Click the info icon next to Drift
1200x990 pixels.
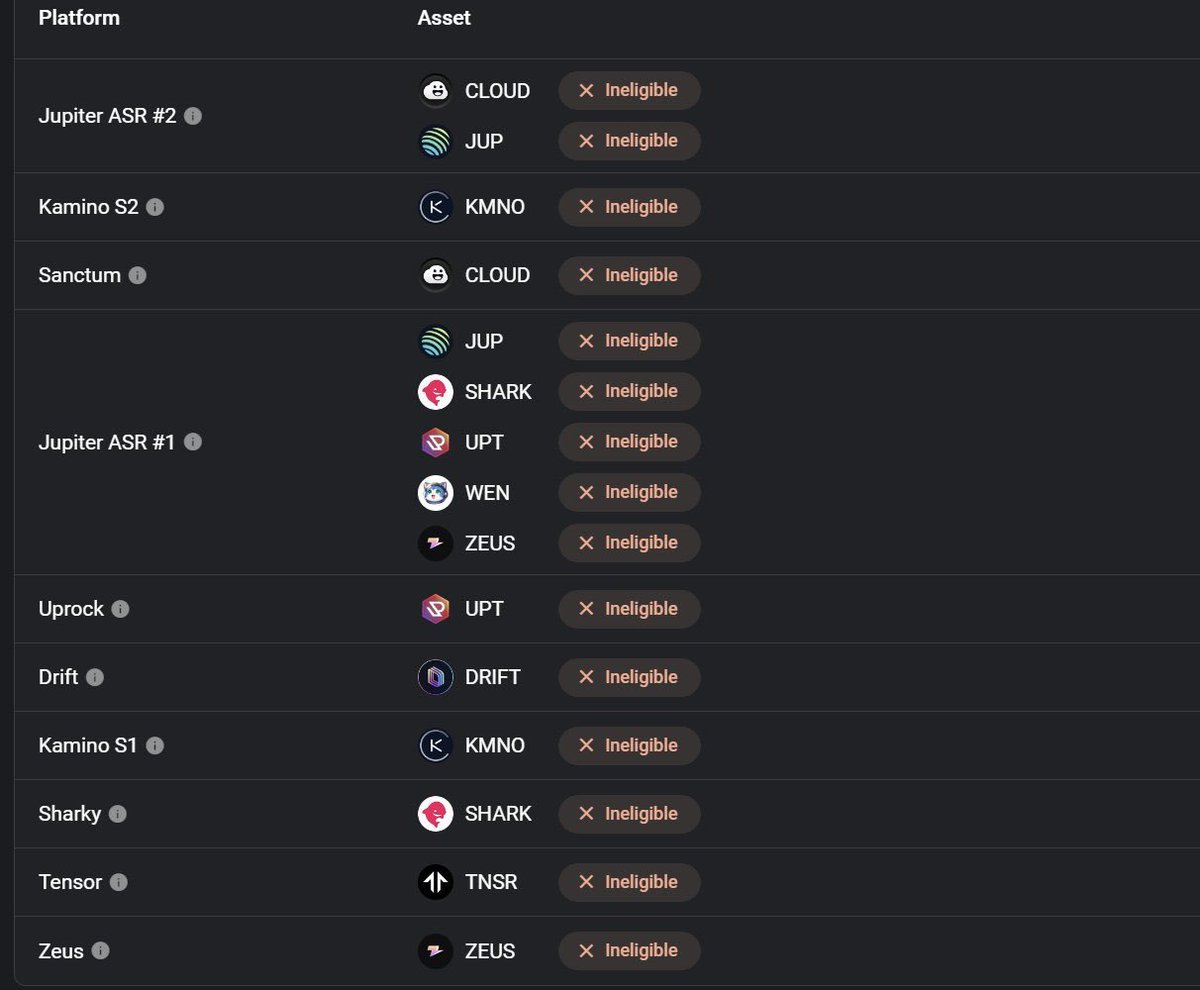point(95,677)
